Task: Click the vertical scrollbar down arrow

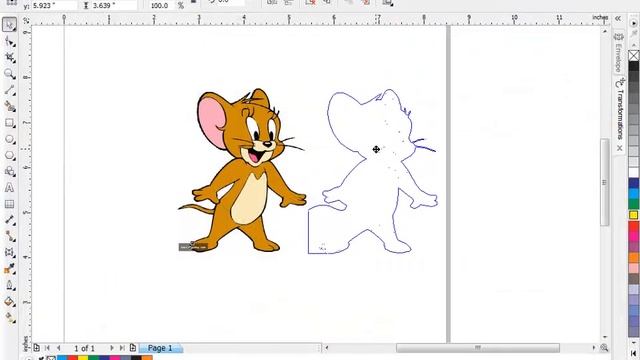Action: coord(605,337)
